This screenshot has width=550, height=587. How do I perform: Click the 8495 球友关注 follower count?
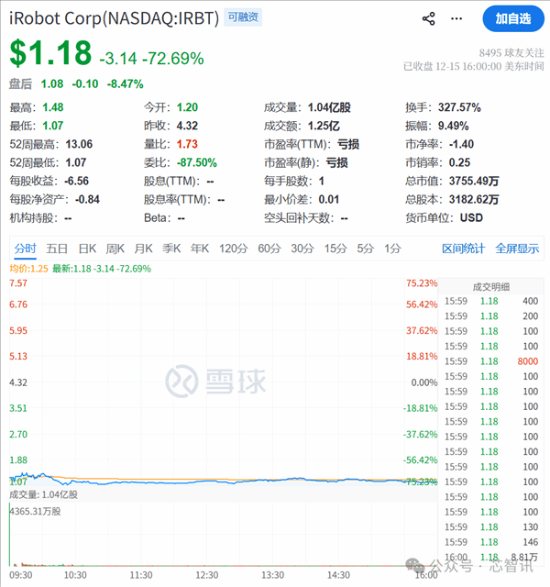(x=511, y=53)
